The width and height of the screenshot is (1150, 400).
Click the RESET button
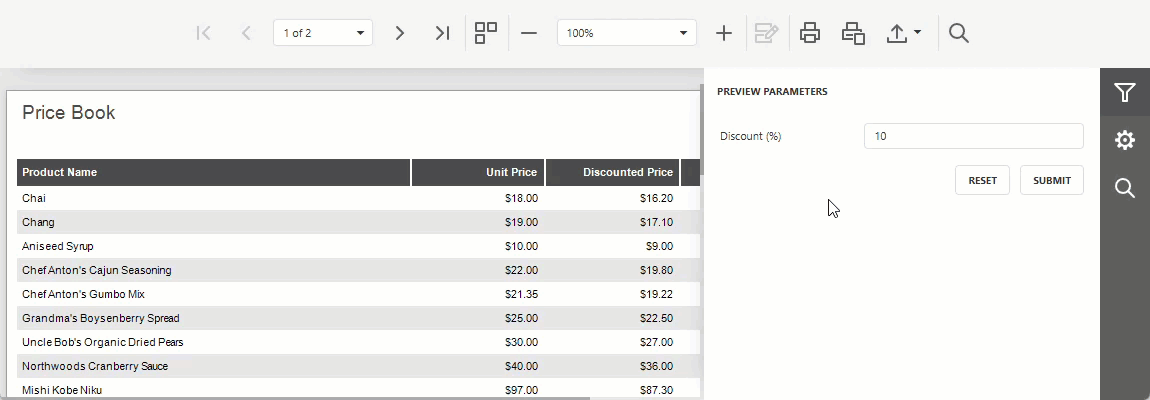(x=982, y=180)
